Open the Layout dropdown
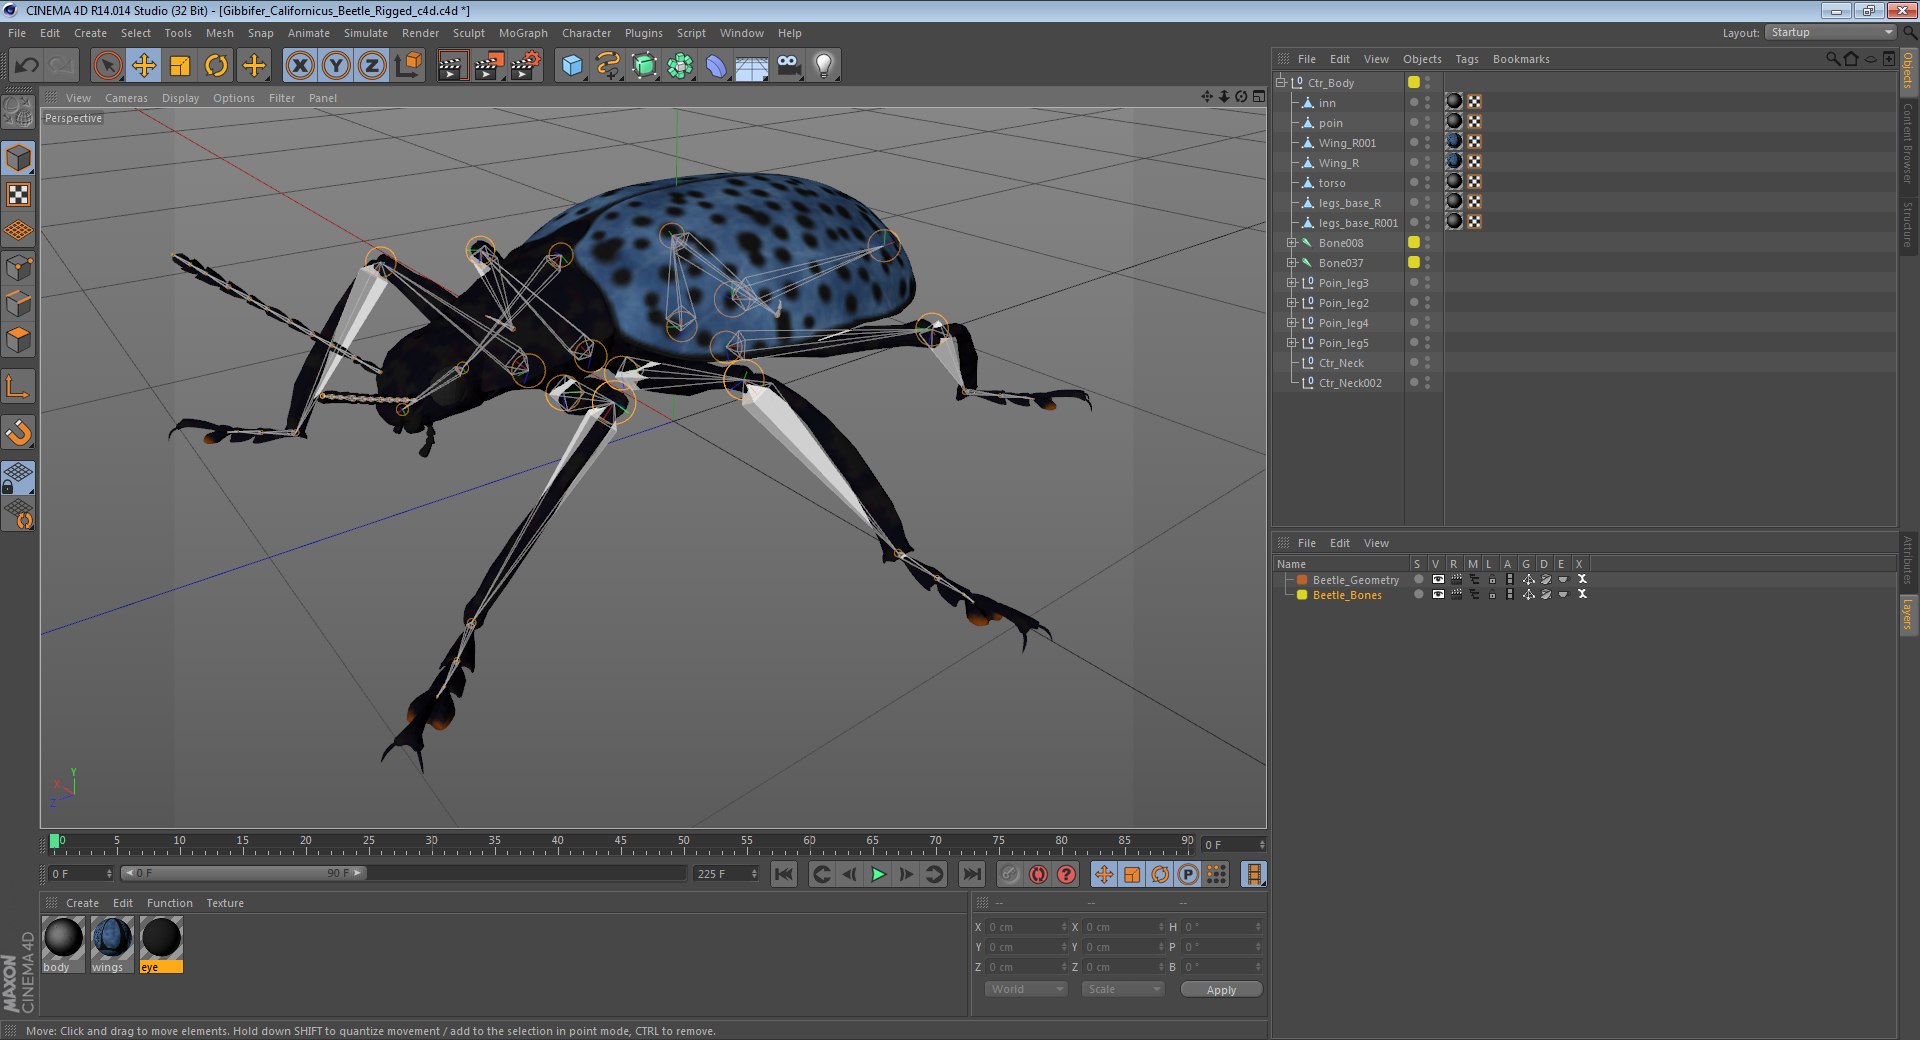 (1830, 33)
